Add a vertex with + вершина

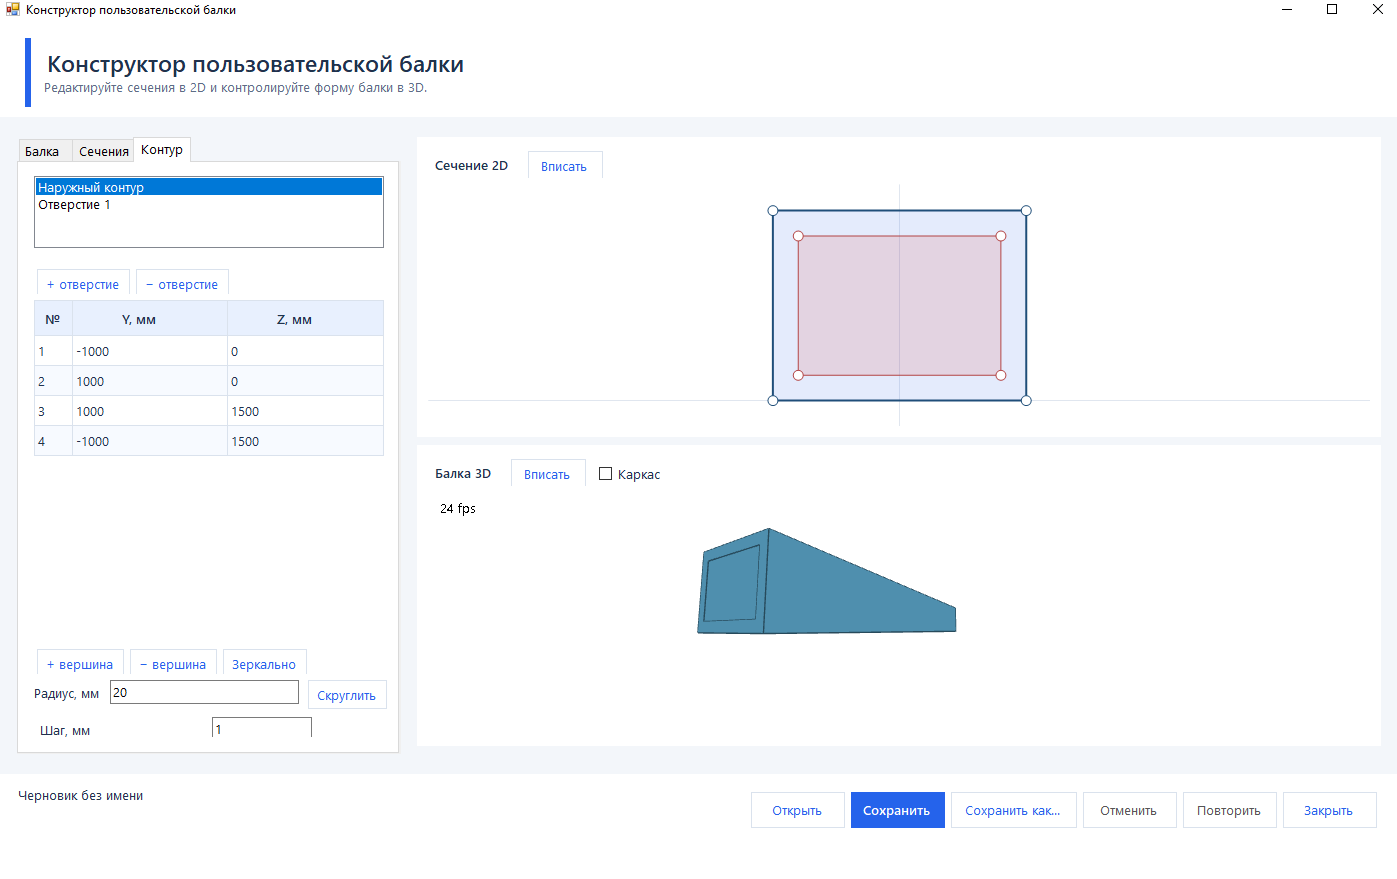(80, 664)
